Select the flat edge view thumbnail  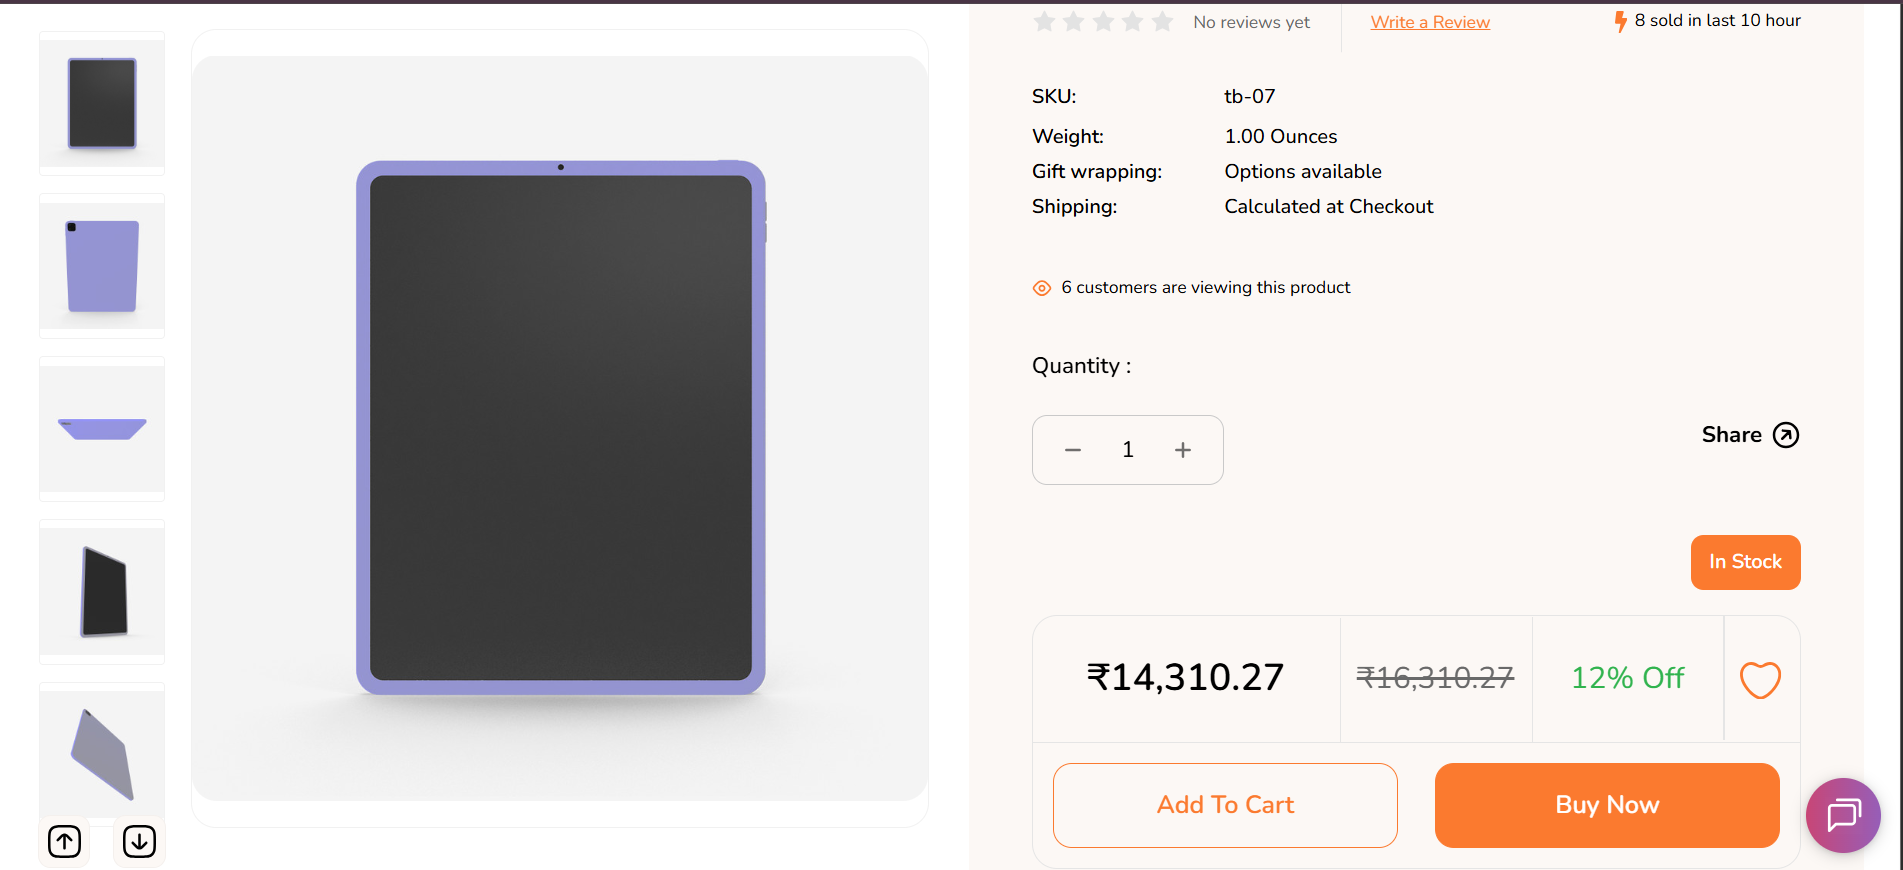(102, 429)
